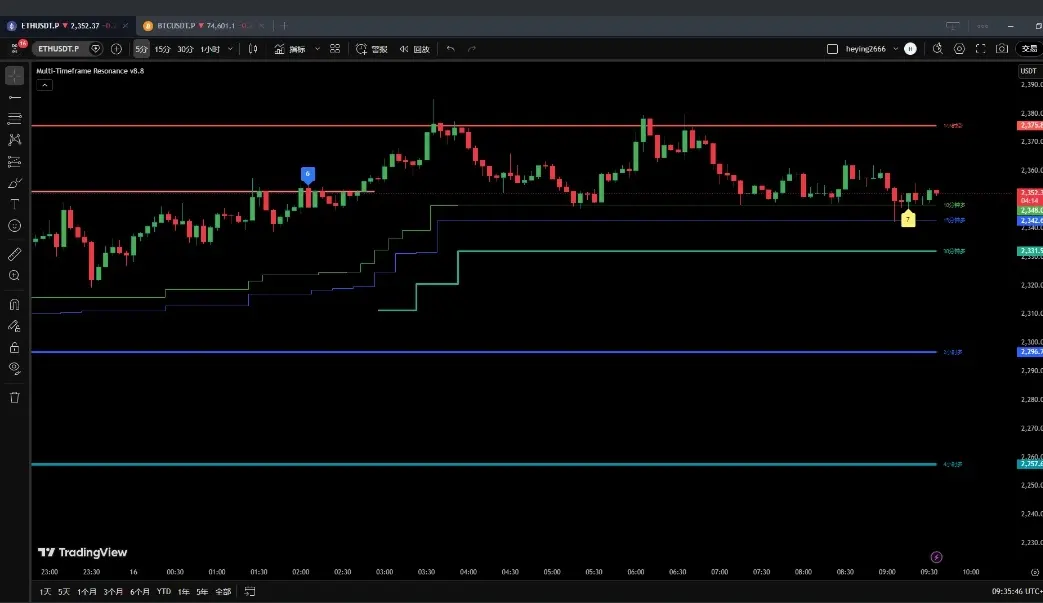Expand favorite indicators dropdown arrow

[317, 49]
